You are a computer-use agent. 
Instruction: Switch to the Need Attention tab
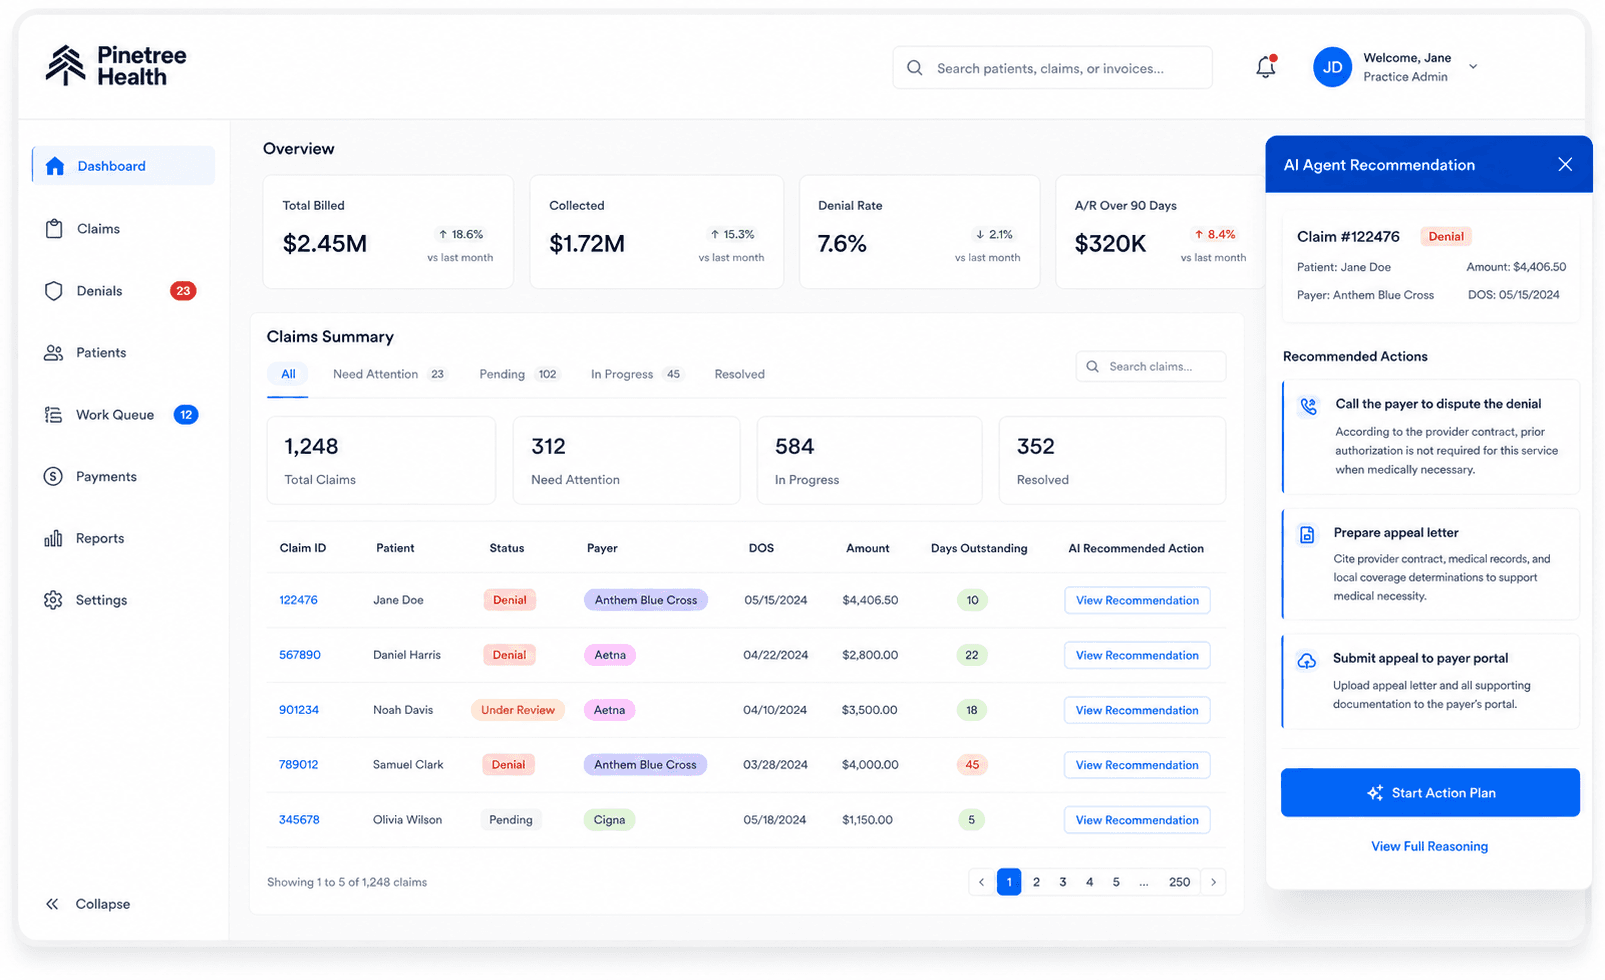point(388,374)
